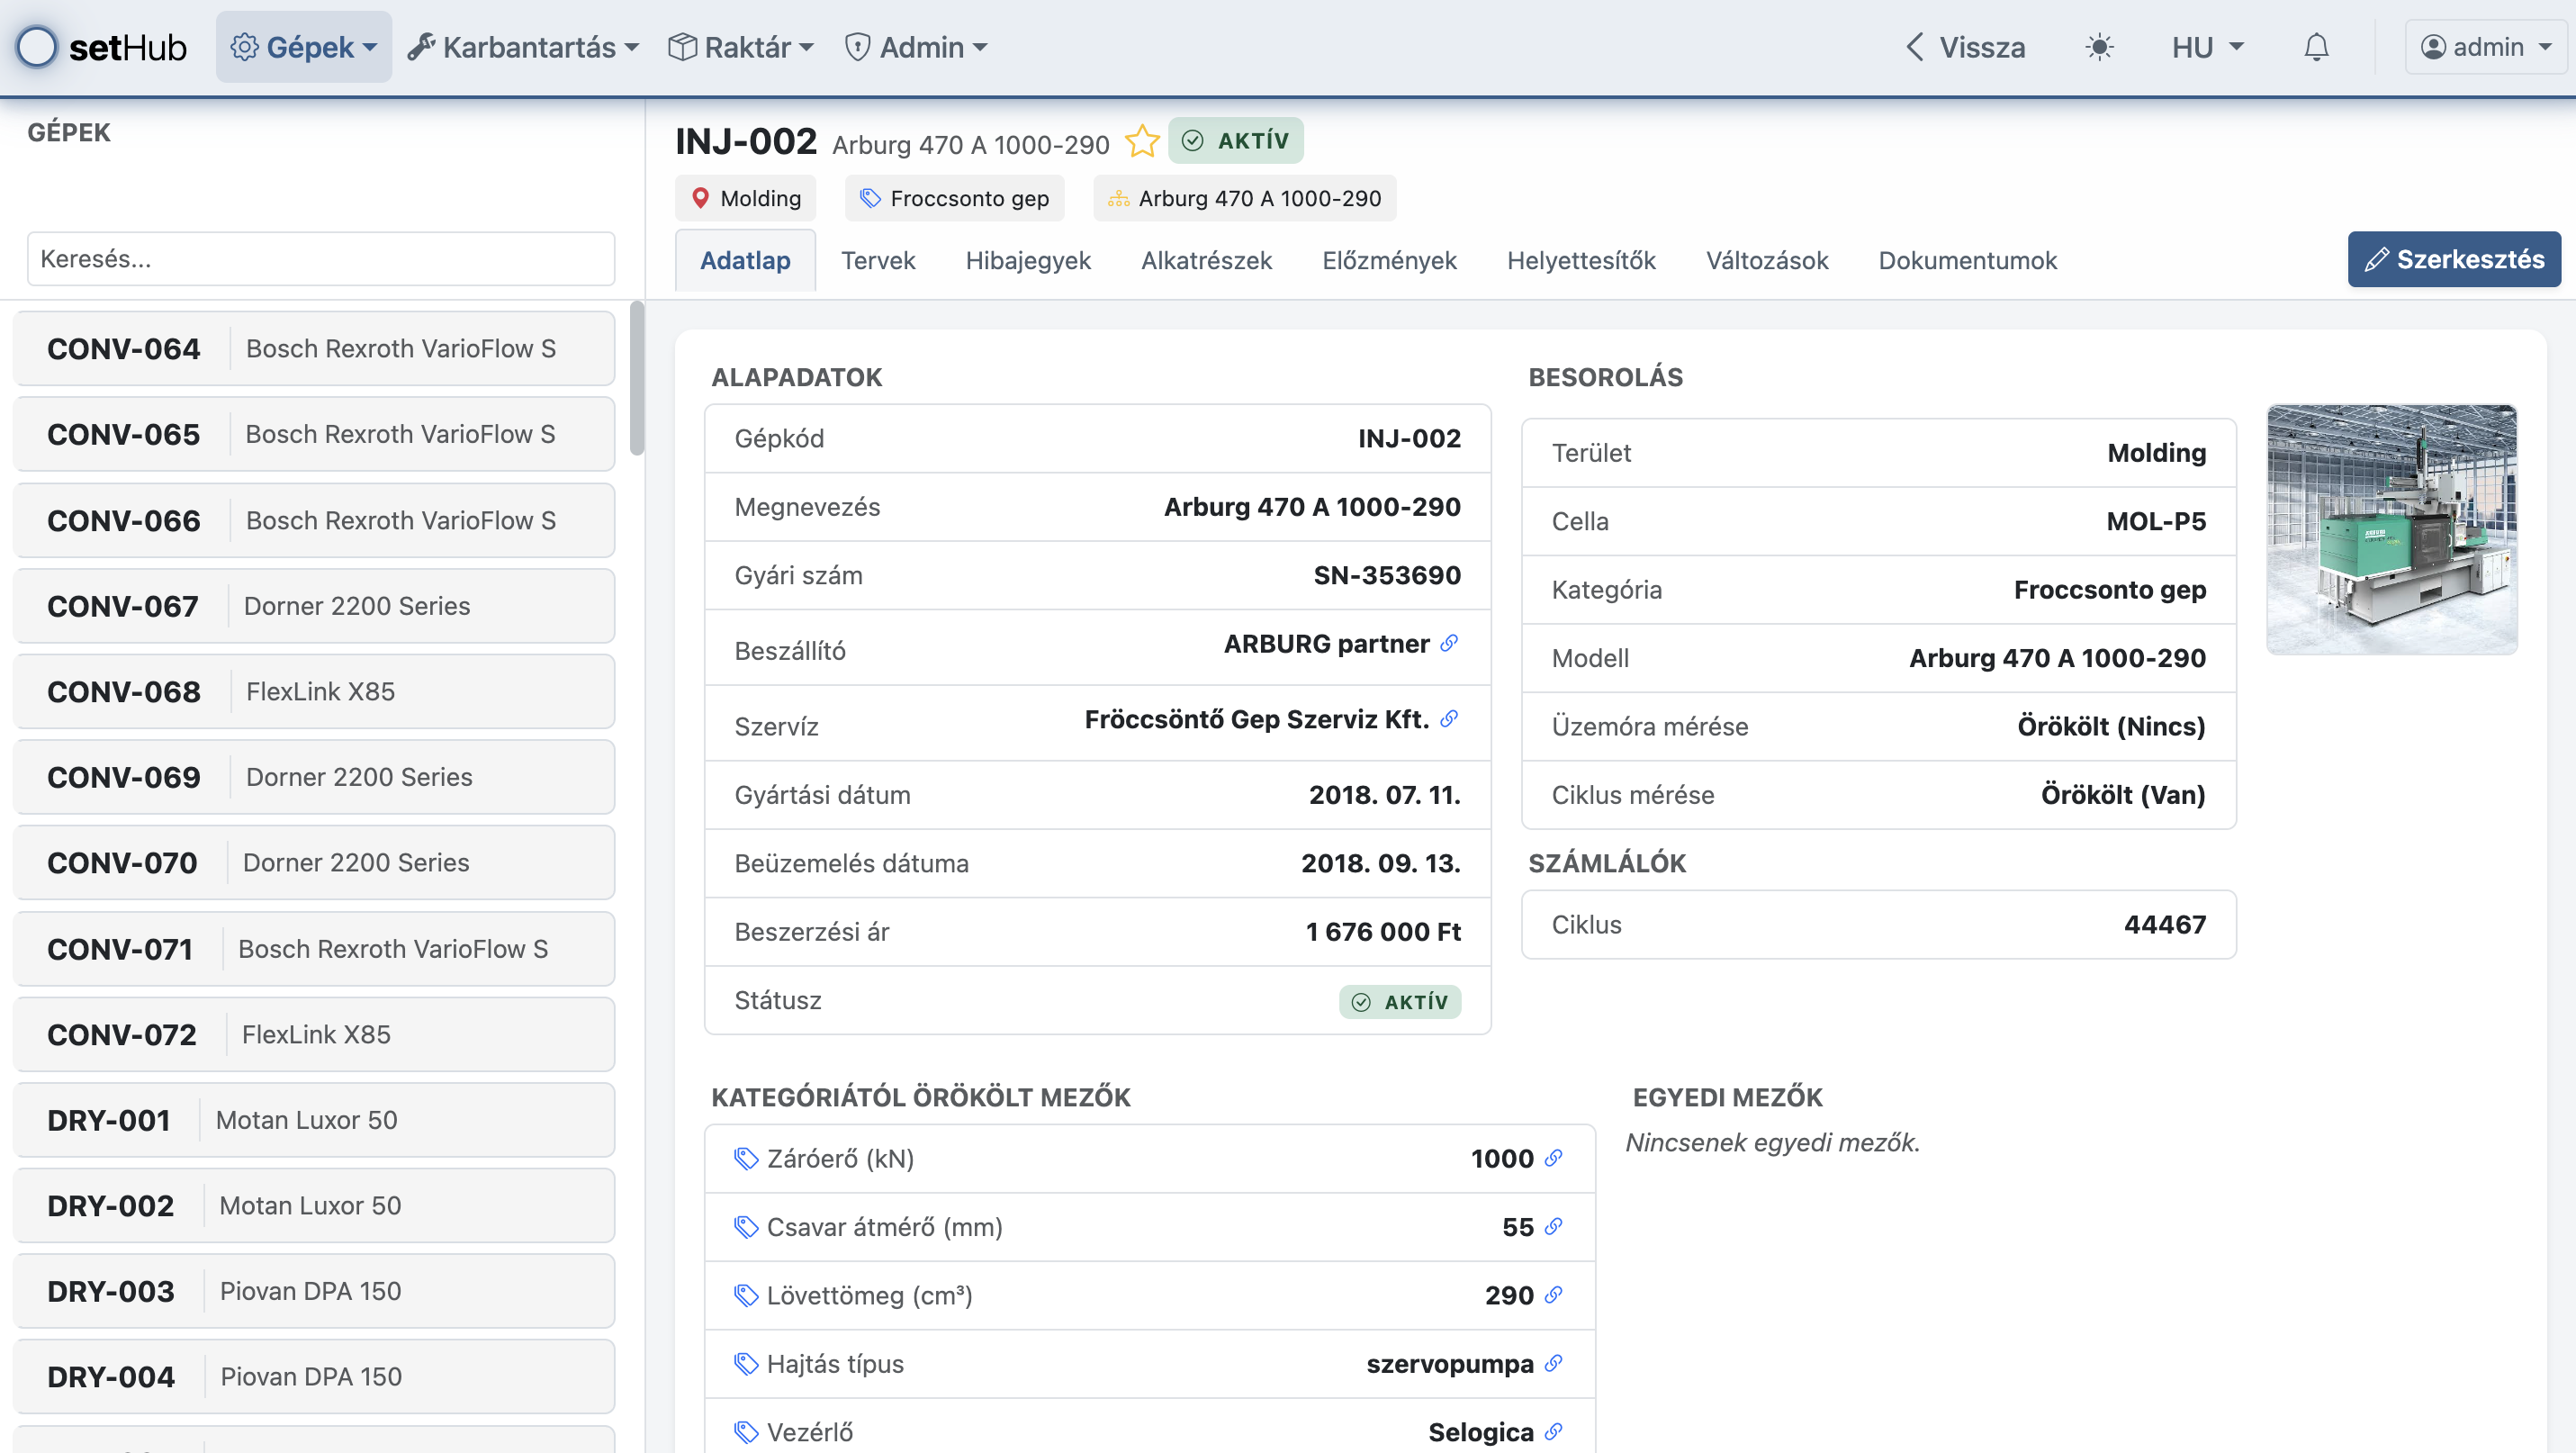Switch to the Hibajegyek tab
Screen dimensions: 2576x1453
[1027, 261]
